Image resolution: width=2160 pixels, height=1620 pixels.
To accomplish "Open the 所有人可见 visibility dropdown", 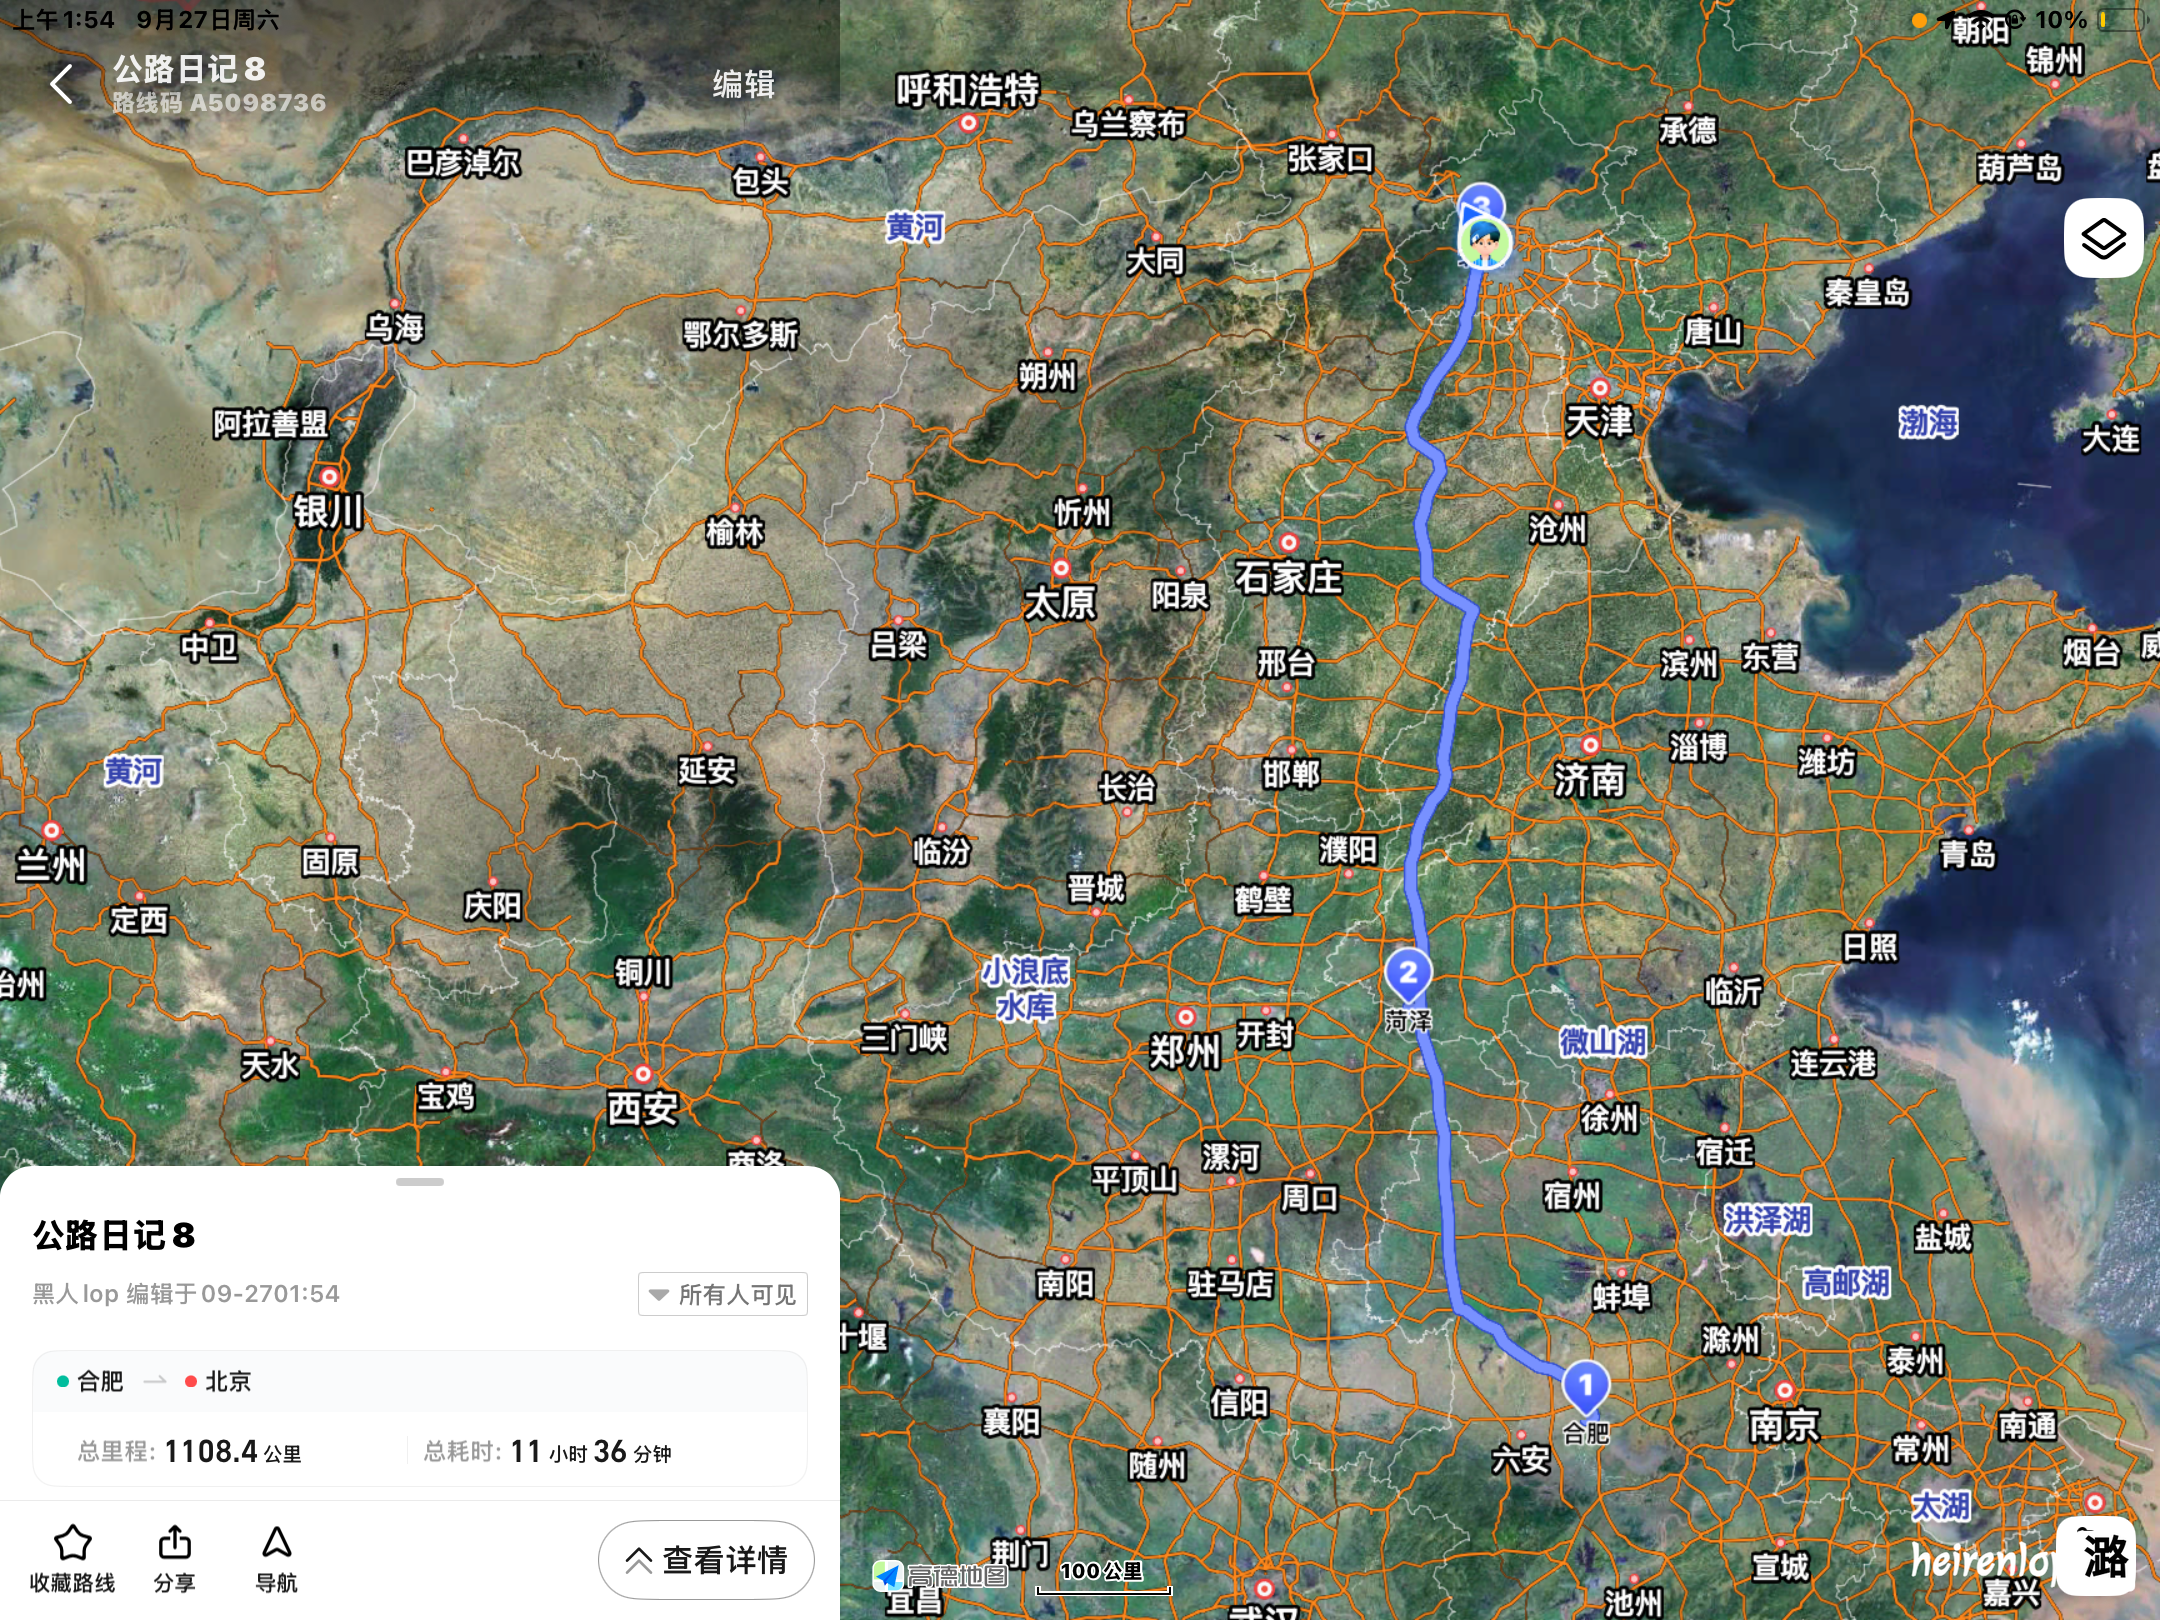I will point(723,1294).
